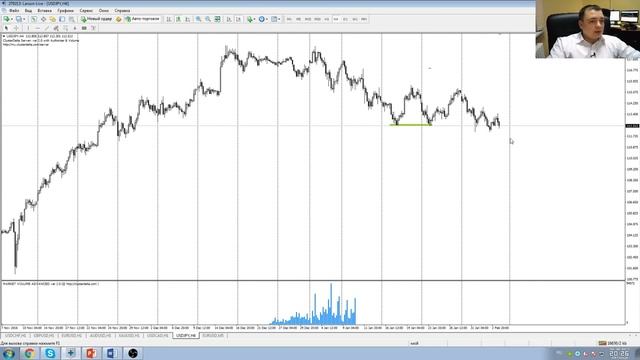Viewport: 640px width, 360px height.
Task: Open the Strategy Tester icon
Action: pos(72,19)
